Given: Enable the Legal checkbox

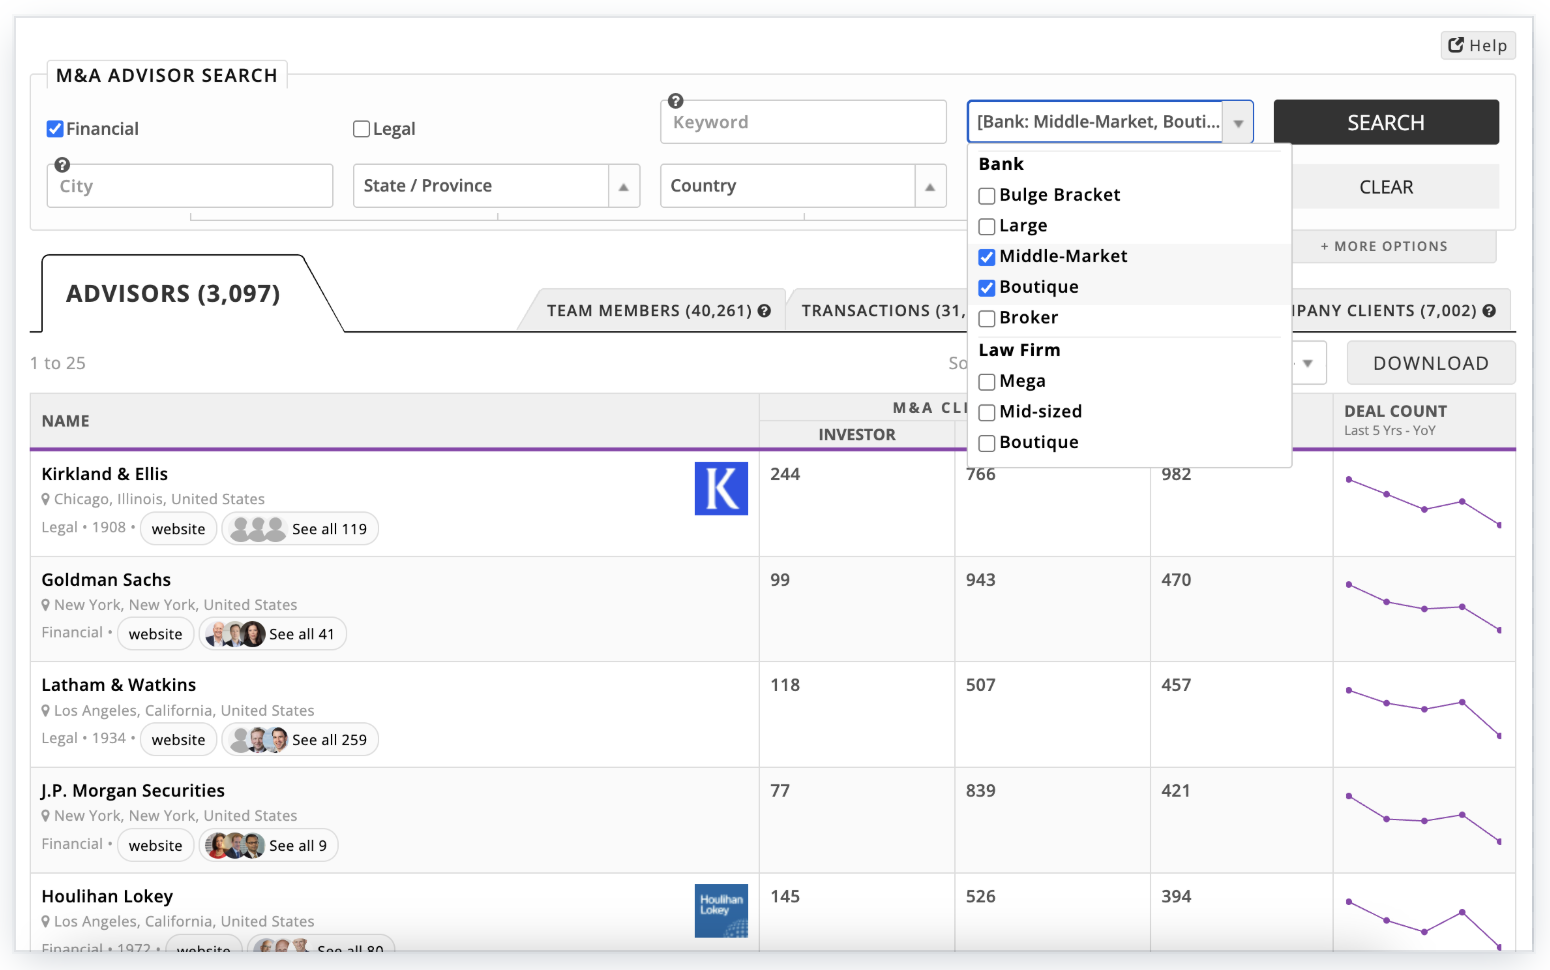Looking at the screenshot, I should [x=362, y=129].
